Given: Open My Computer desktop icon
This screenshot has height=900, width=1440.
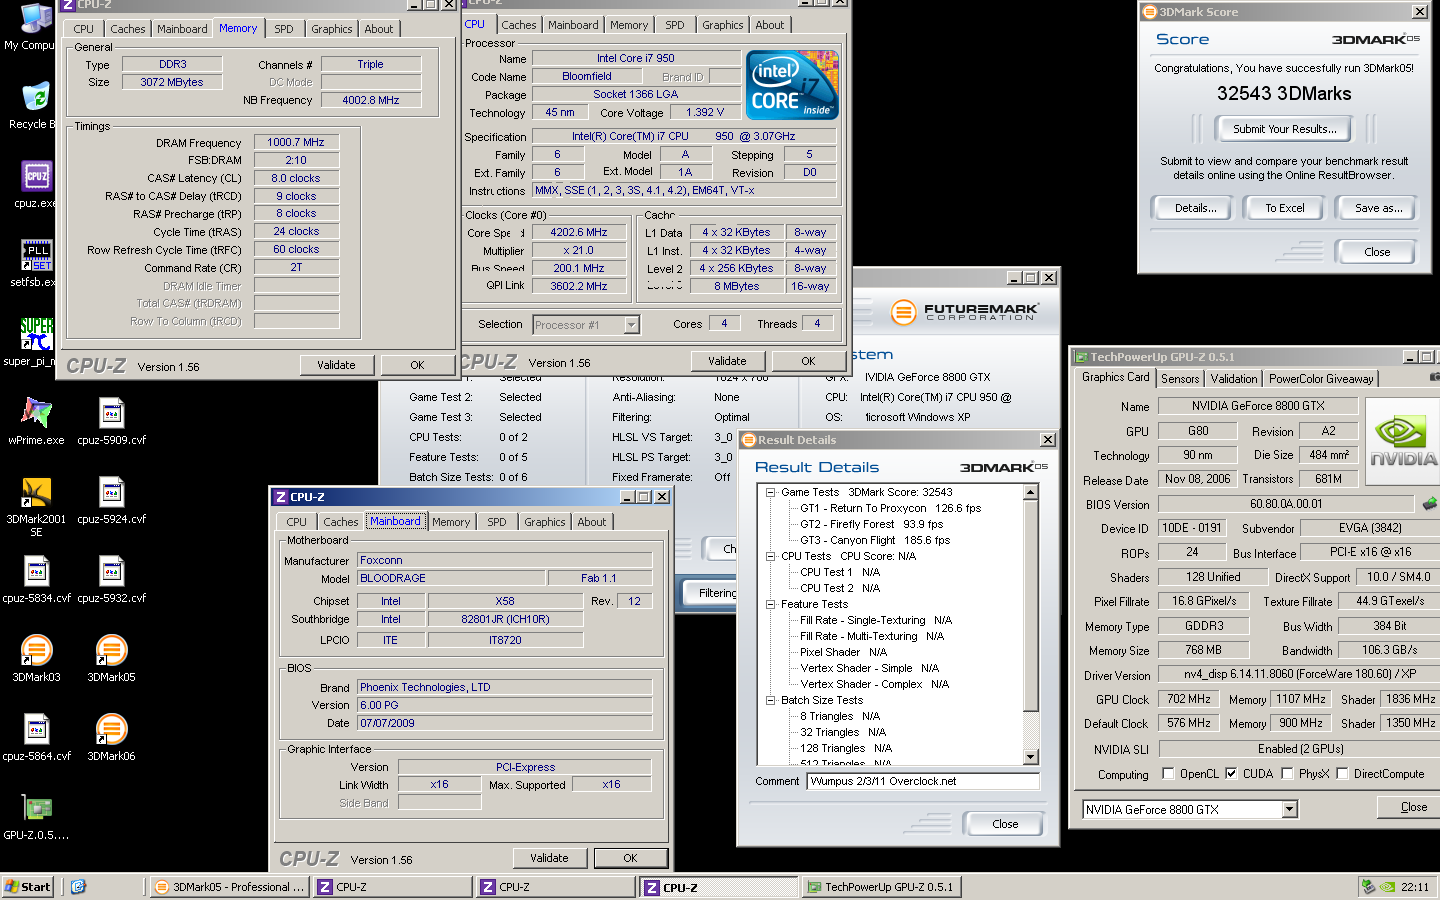Looking at the screenshot, I should coord(36,18).
